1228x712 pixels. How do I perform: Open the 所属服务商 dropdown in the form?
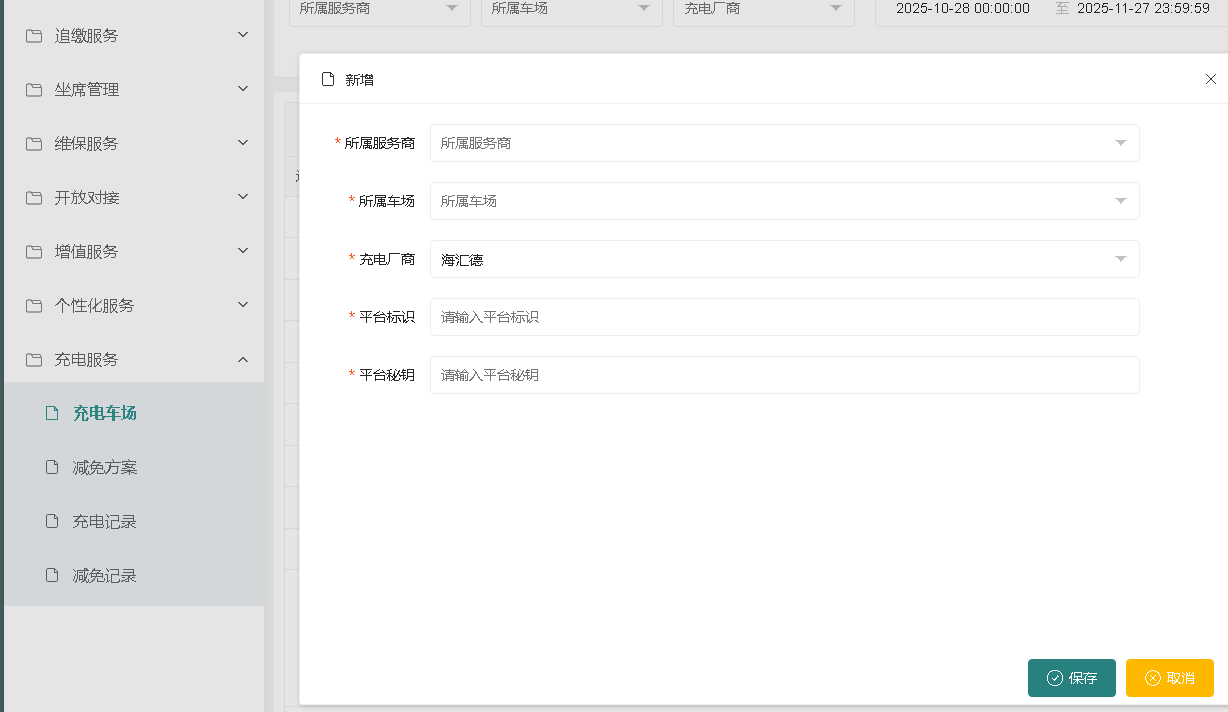tap(784, 143)
